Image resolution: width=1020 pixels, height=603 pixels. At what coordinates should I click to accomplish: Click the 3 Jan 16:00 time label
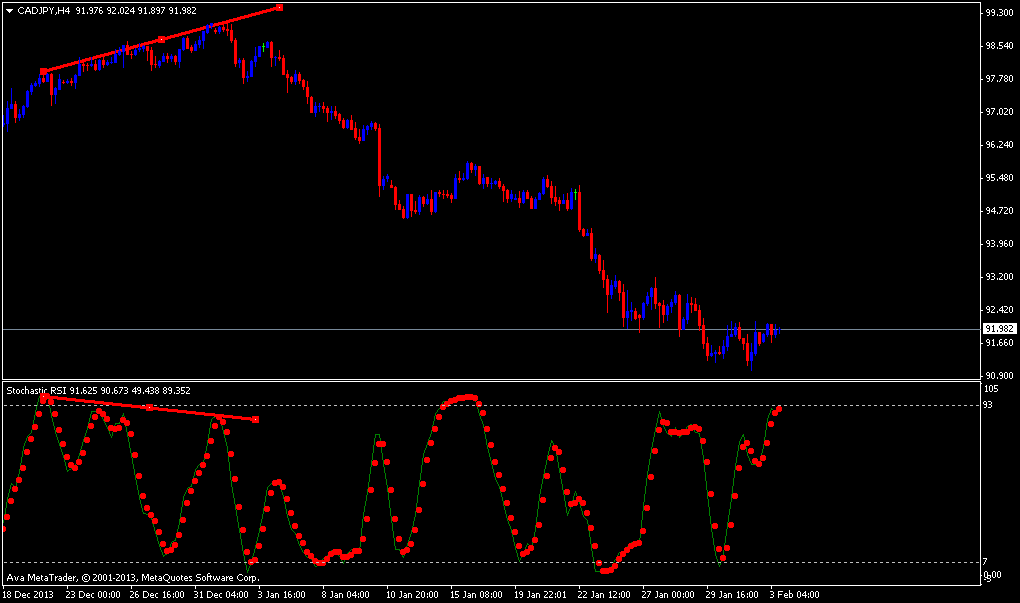[282, 595]
